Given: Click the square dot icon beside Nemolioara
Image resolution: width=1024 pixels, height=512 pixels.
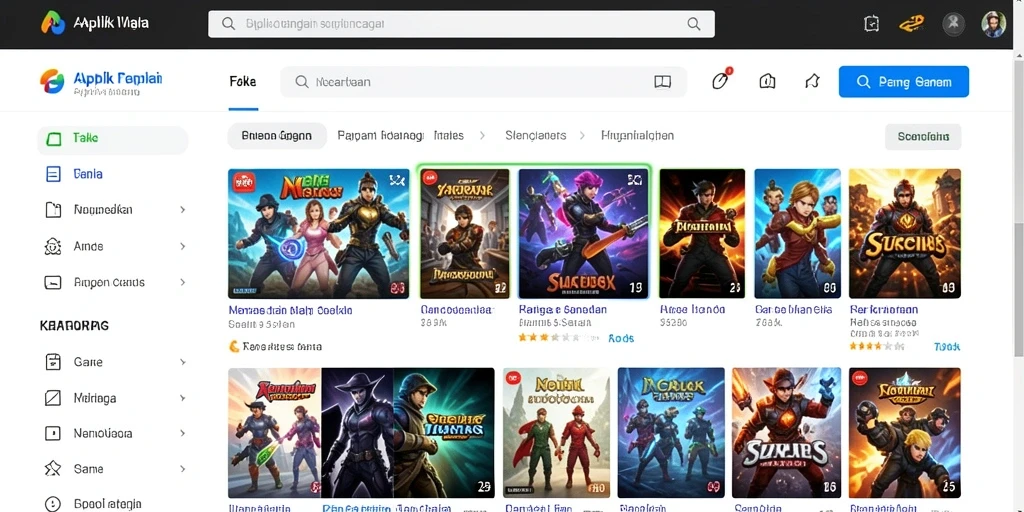Looking at the screenshot, I should 53,434.
